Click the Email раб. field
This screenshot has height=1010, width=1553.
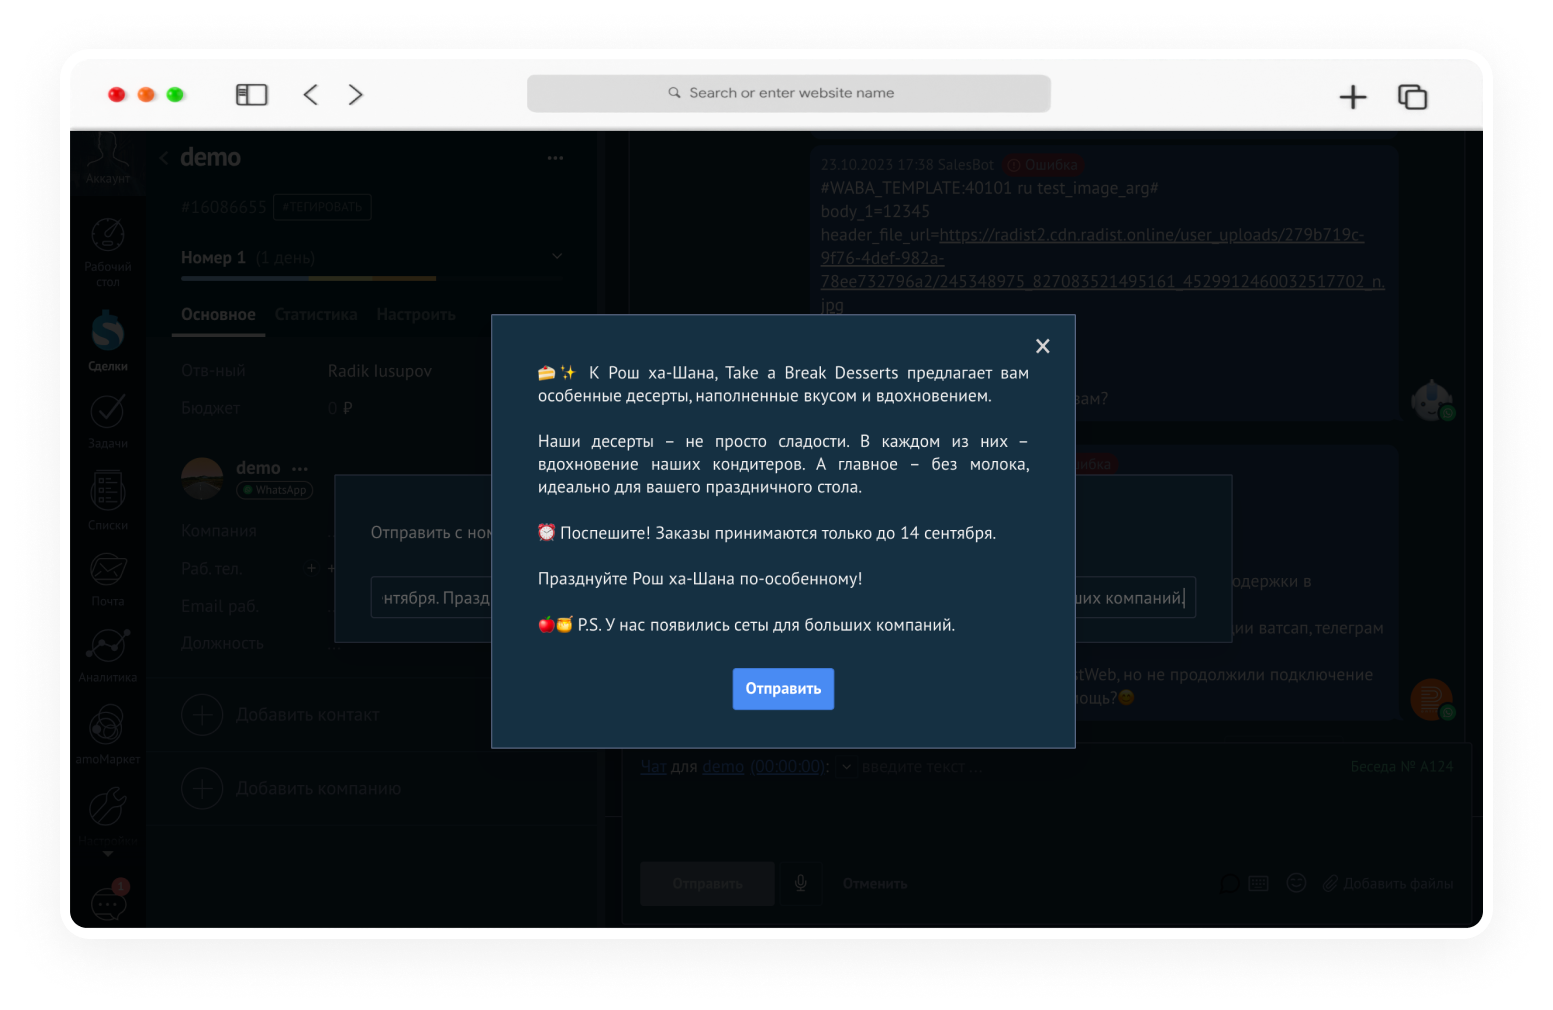click(220, 606)
